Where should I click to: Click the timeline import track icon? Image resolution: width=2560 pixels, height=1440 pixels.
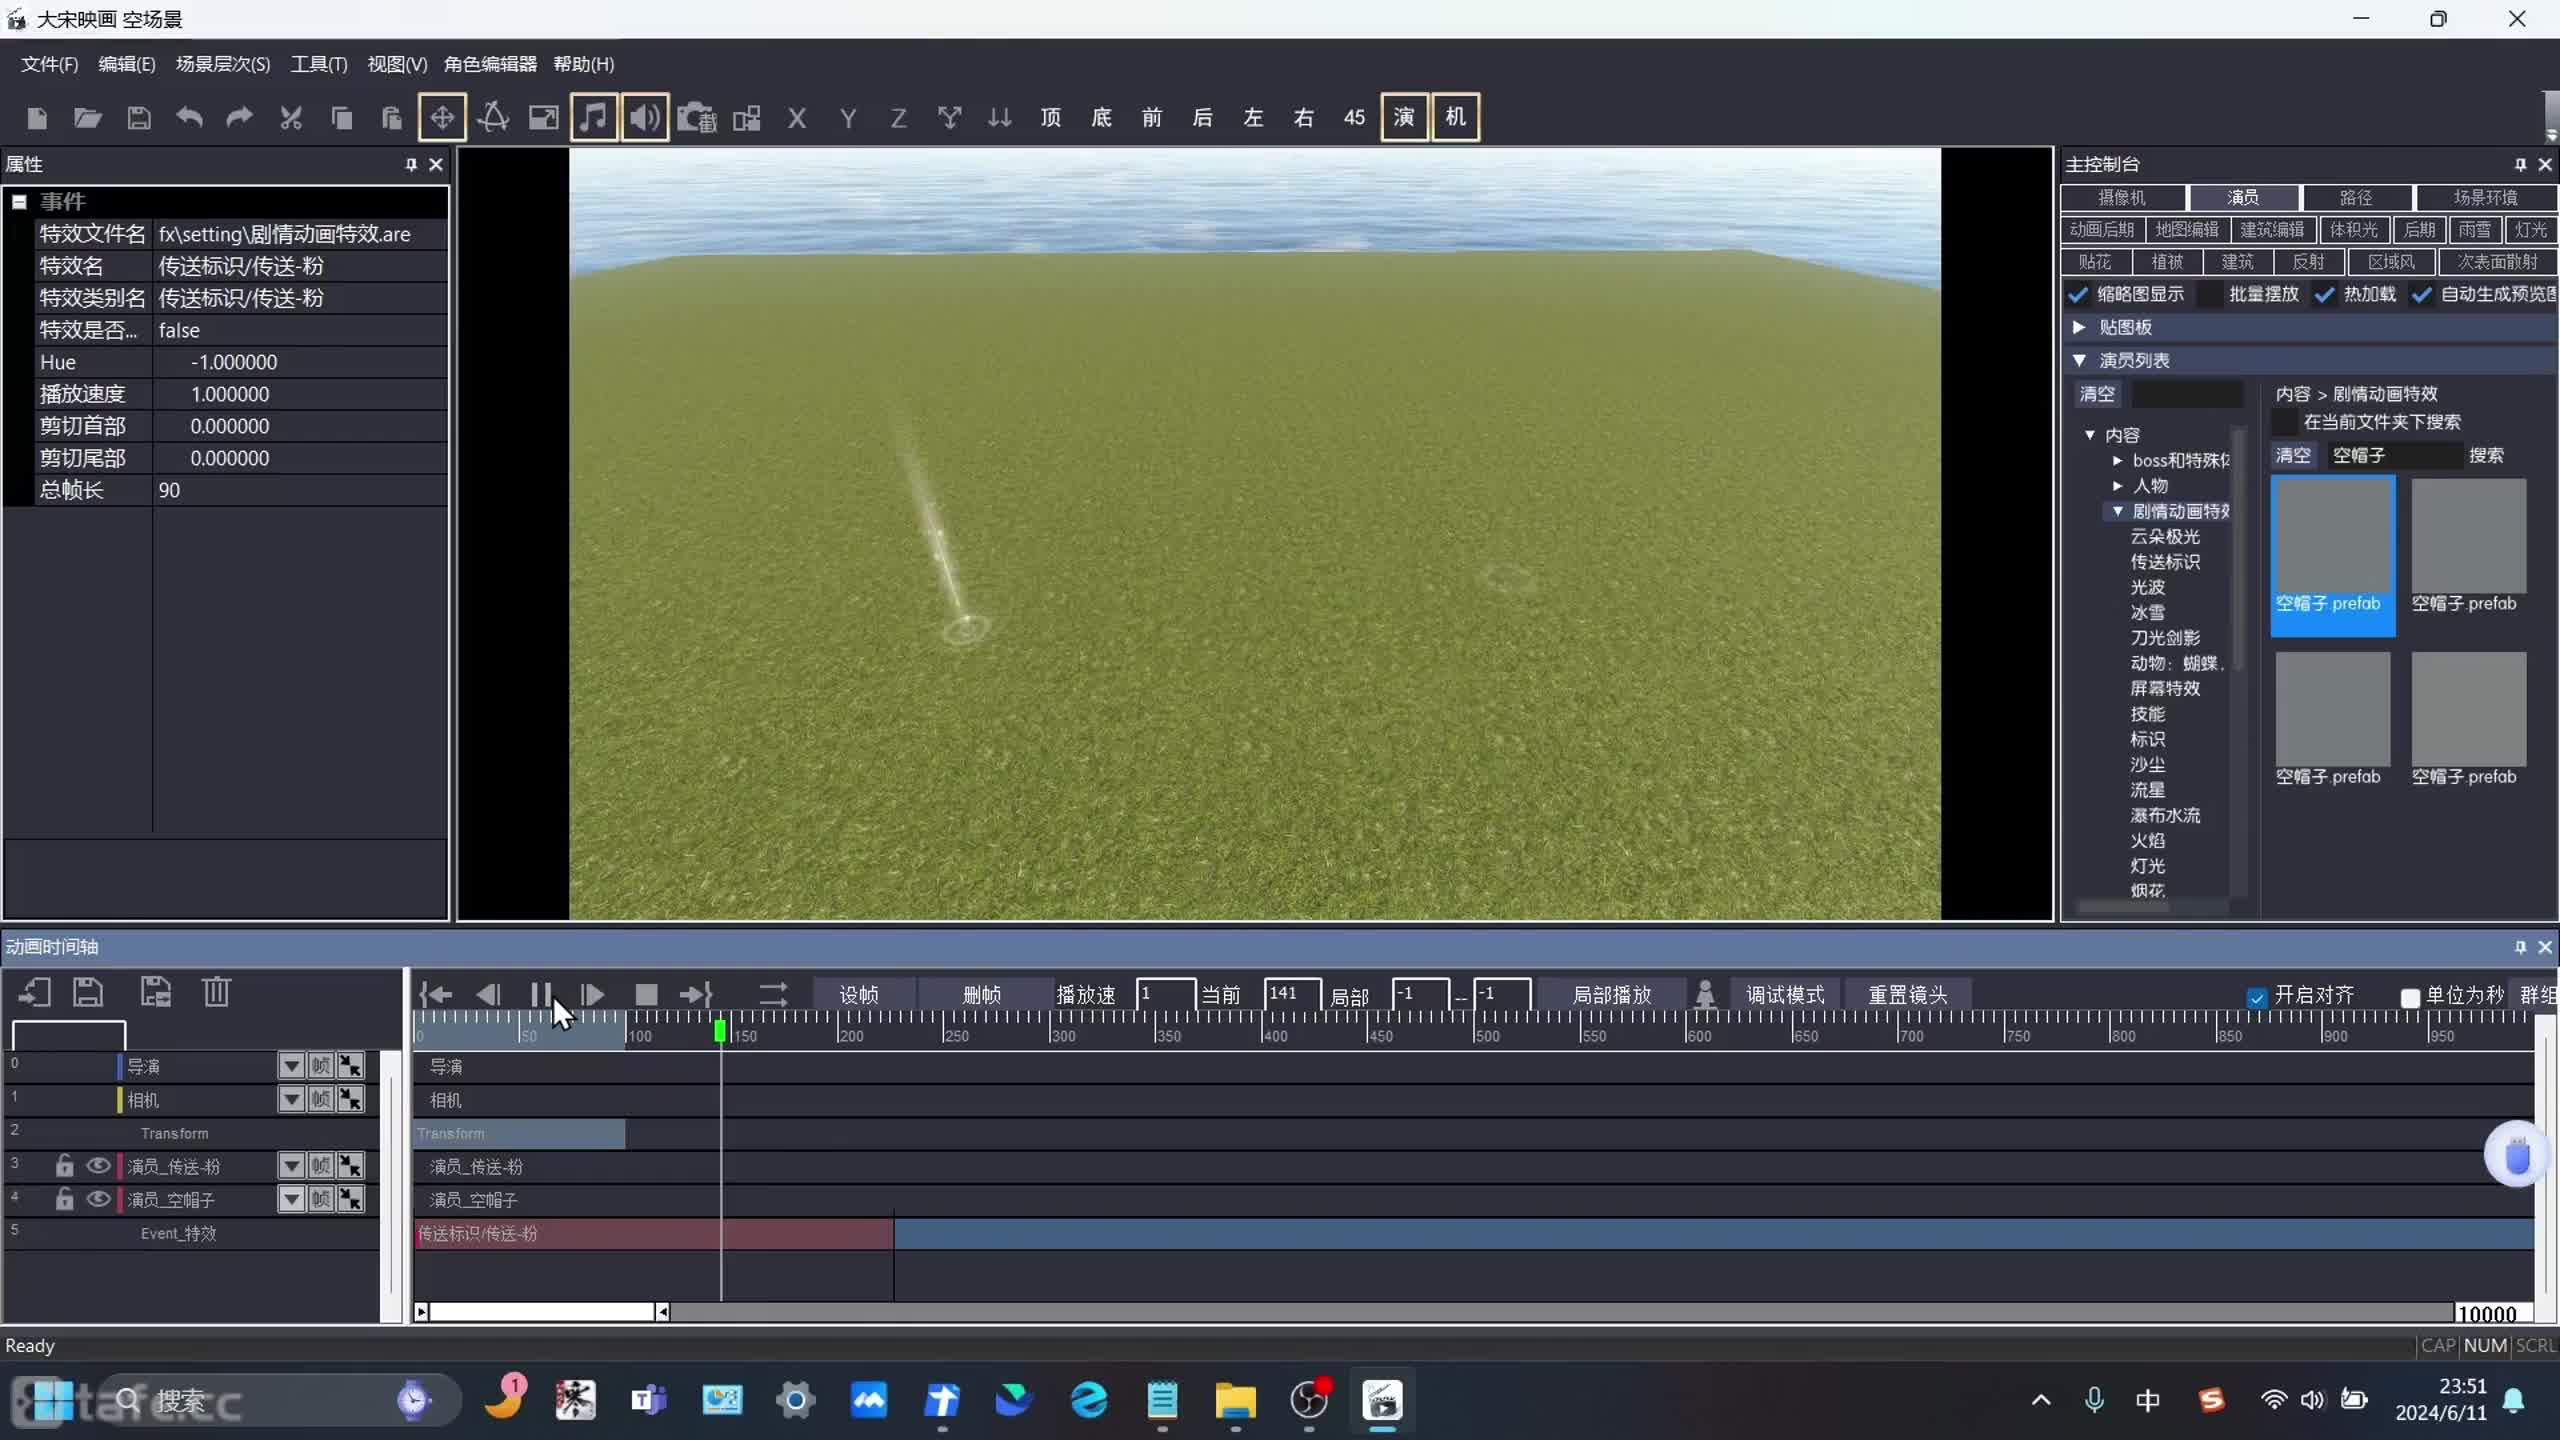point(35,991)
